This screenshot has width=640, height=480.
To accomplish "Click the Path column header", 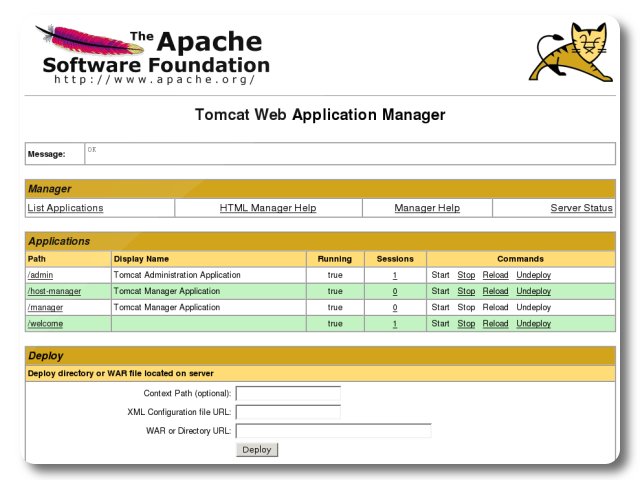I will (37, 259).
